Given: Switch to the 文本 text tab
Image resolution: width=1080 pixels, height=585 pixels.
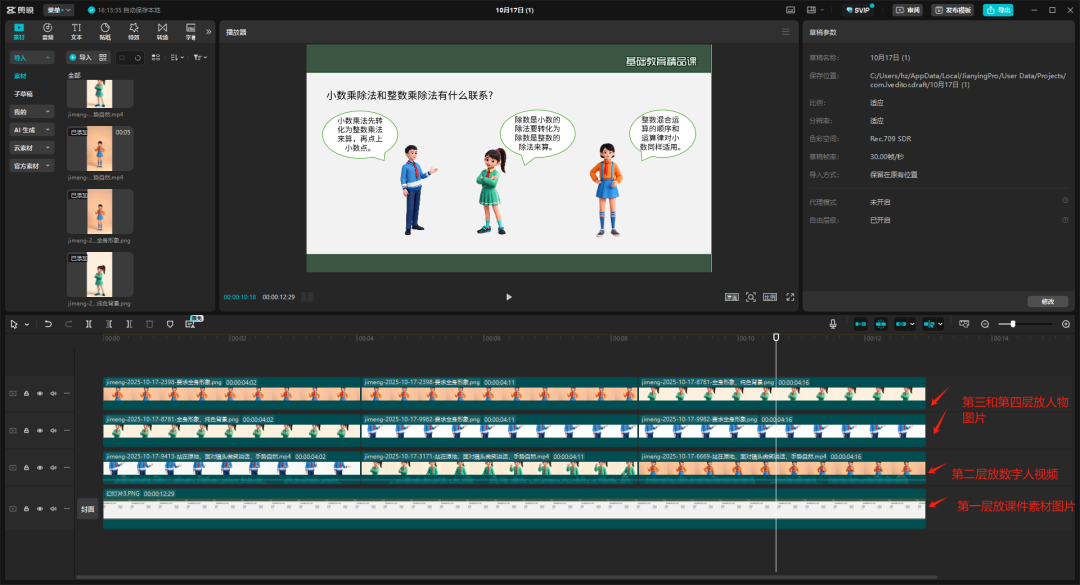Looking at the screenshot, I should click(76, 31).
